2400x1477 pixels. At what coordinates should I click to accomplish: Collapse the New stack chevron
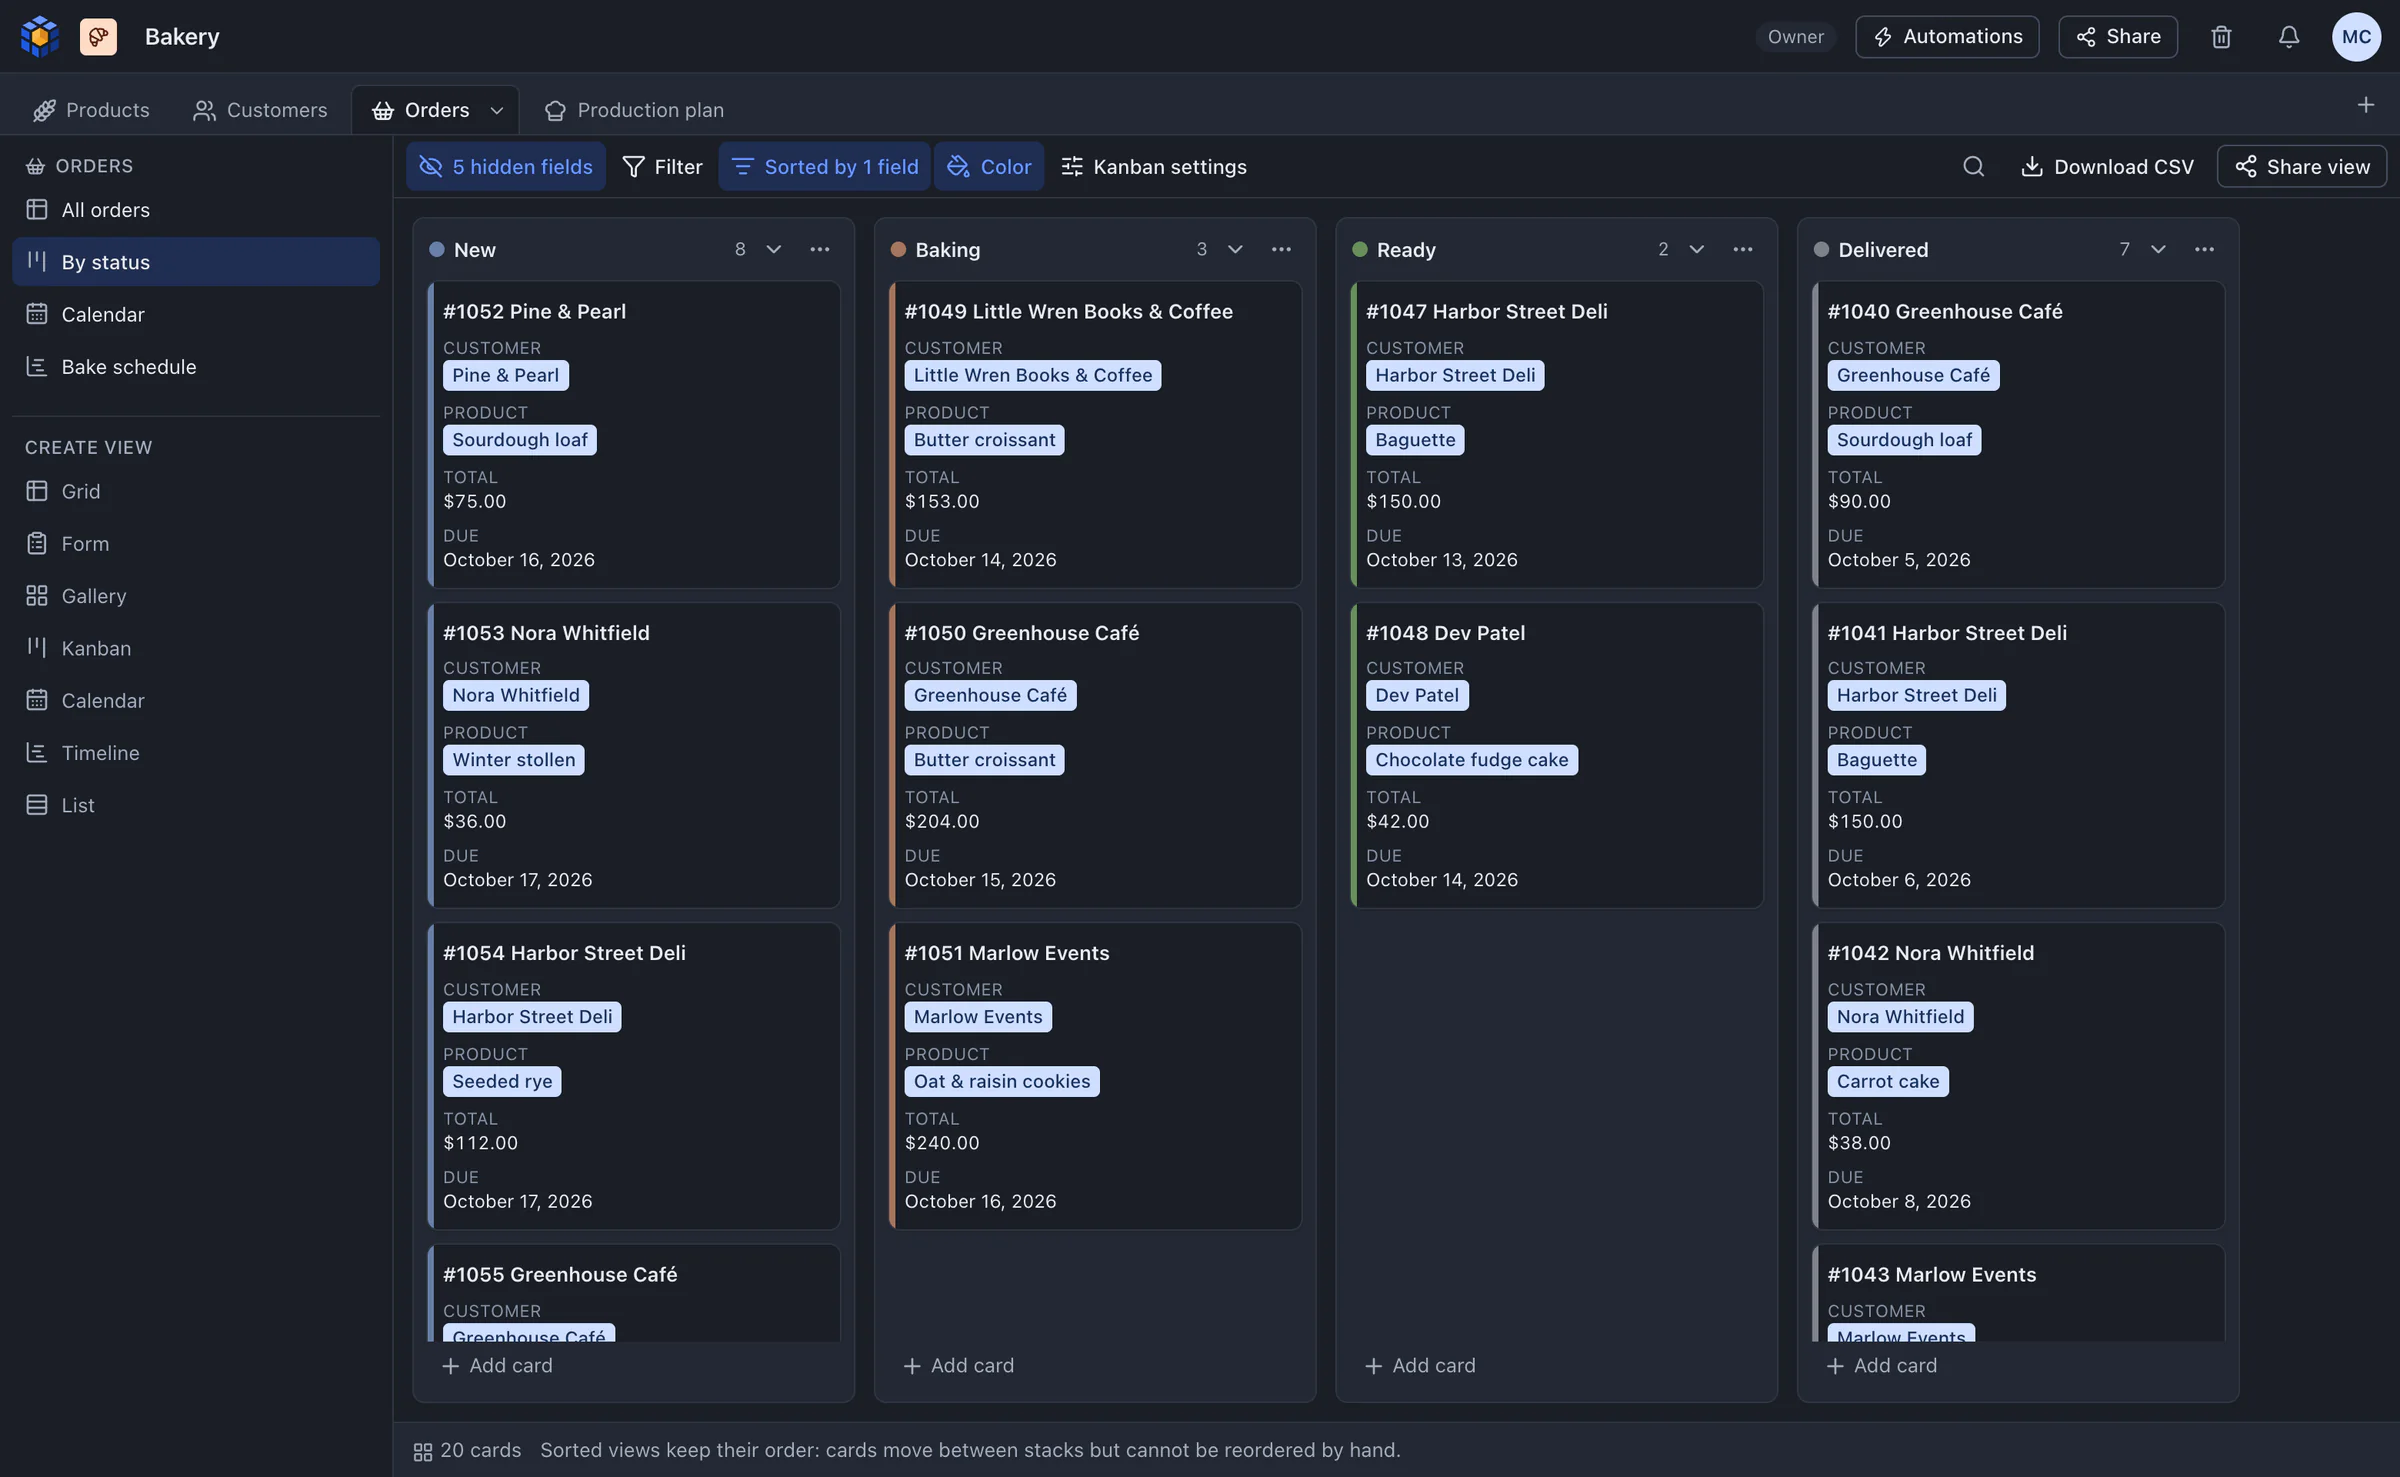click(x=774, y=249)
